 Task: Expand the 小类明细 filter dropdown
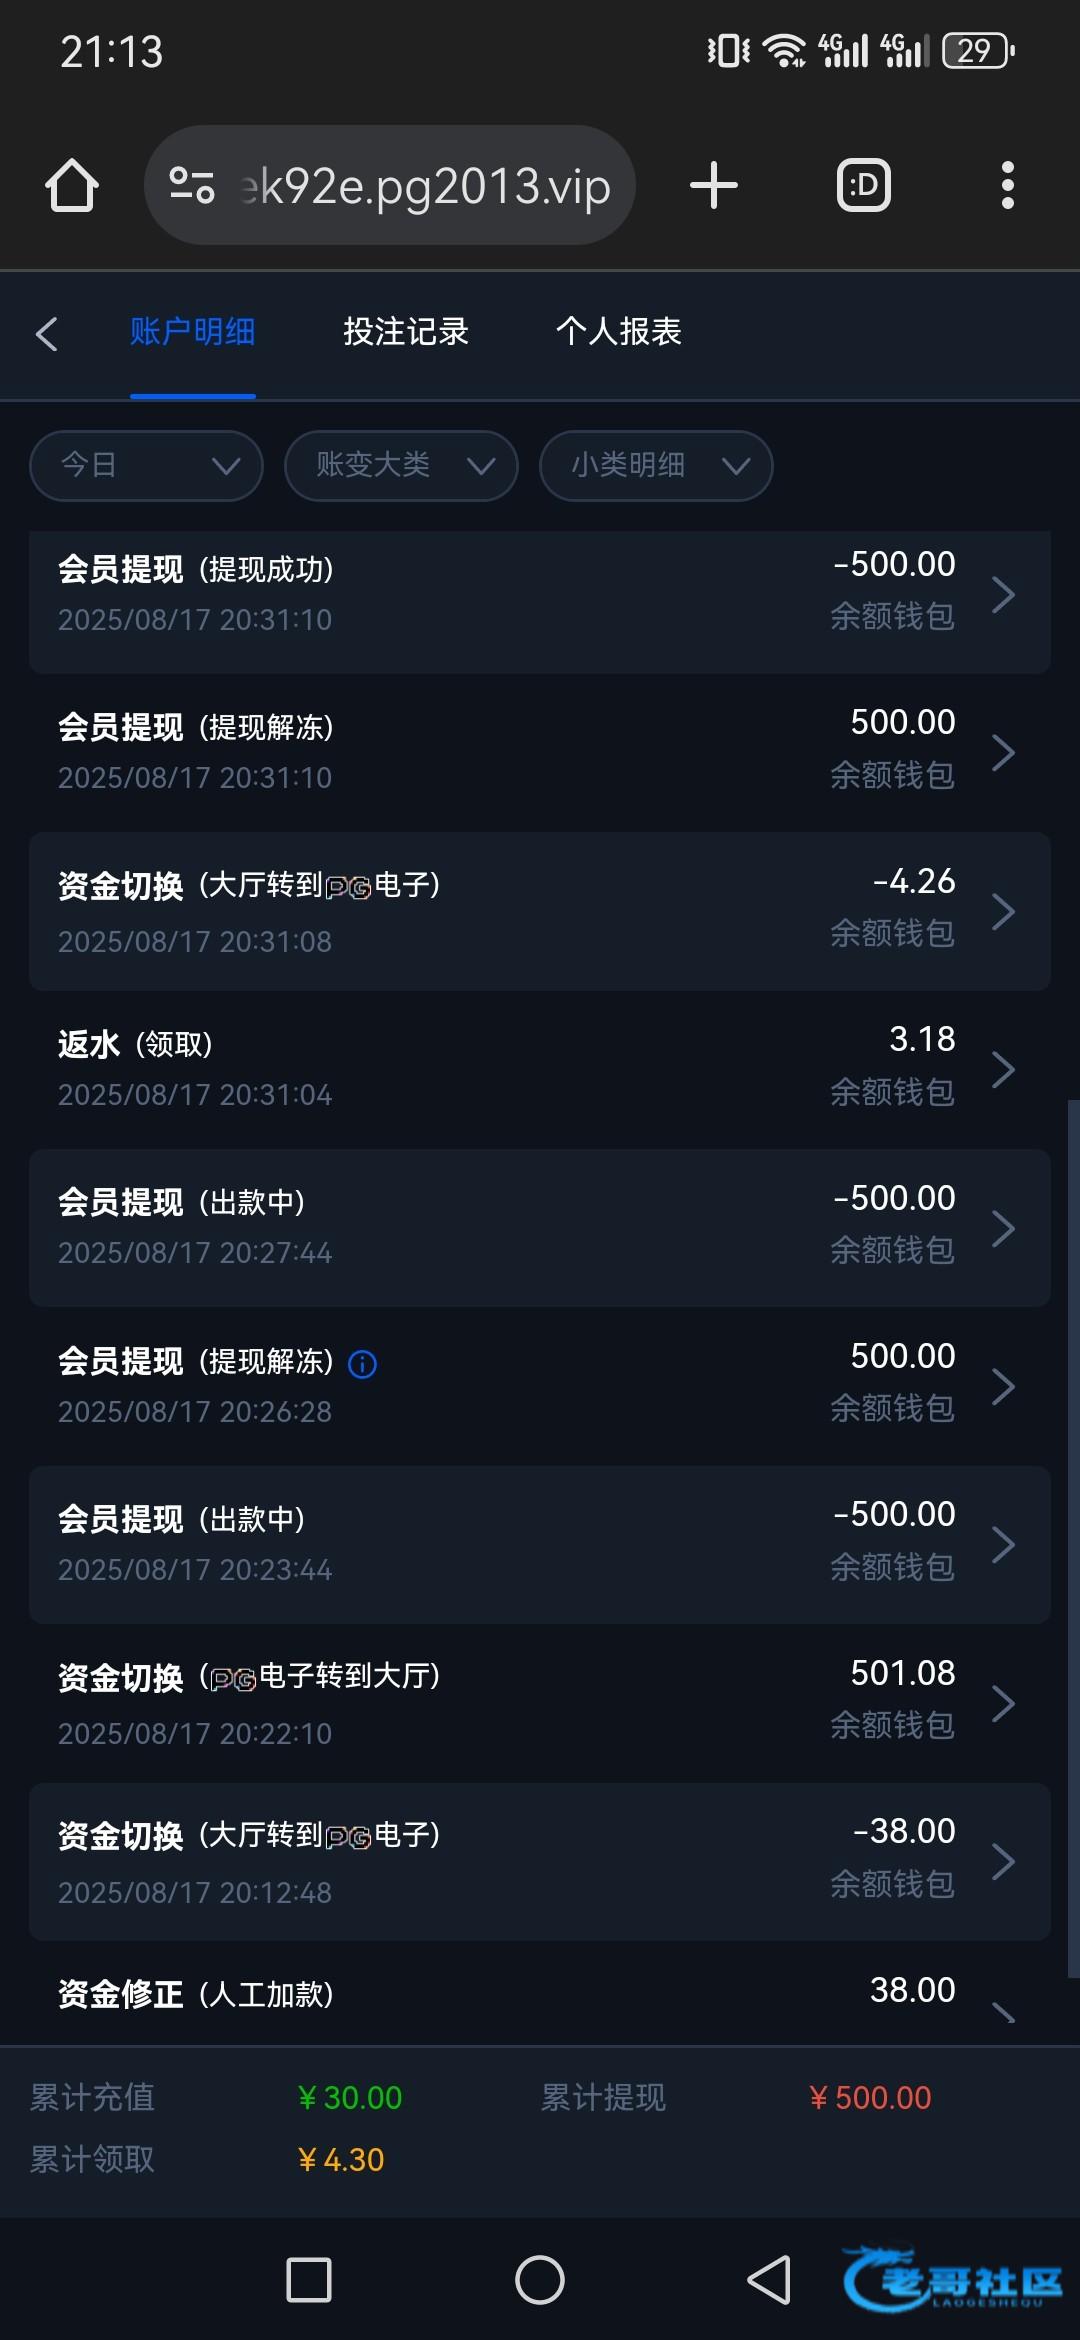pyautogui.click(x=656, y=465)
